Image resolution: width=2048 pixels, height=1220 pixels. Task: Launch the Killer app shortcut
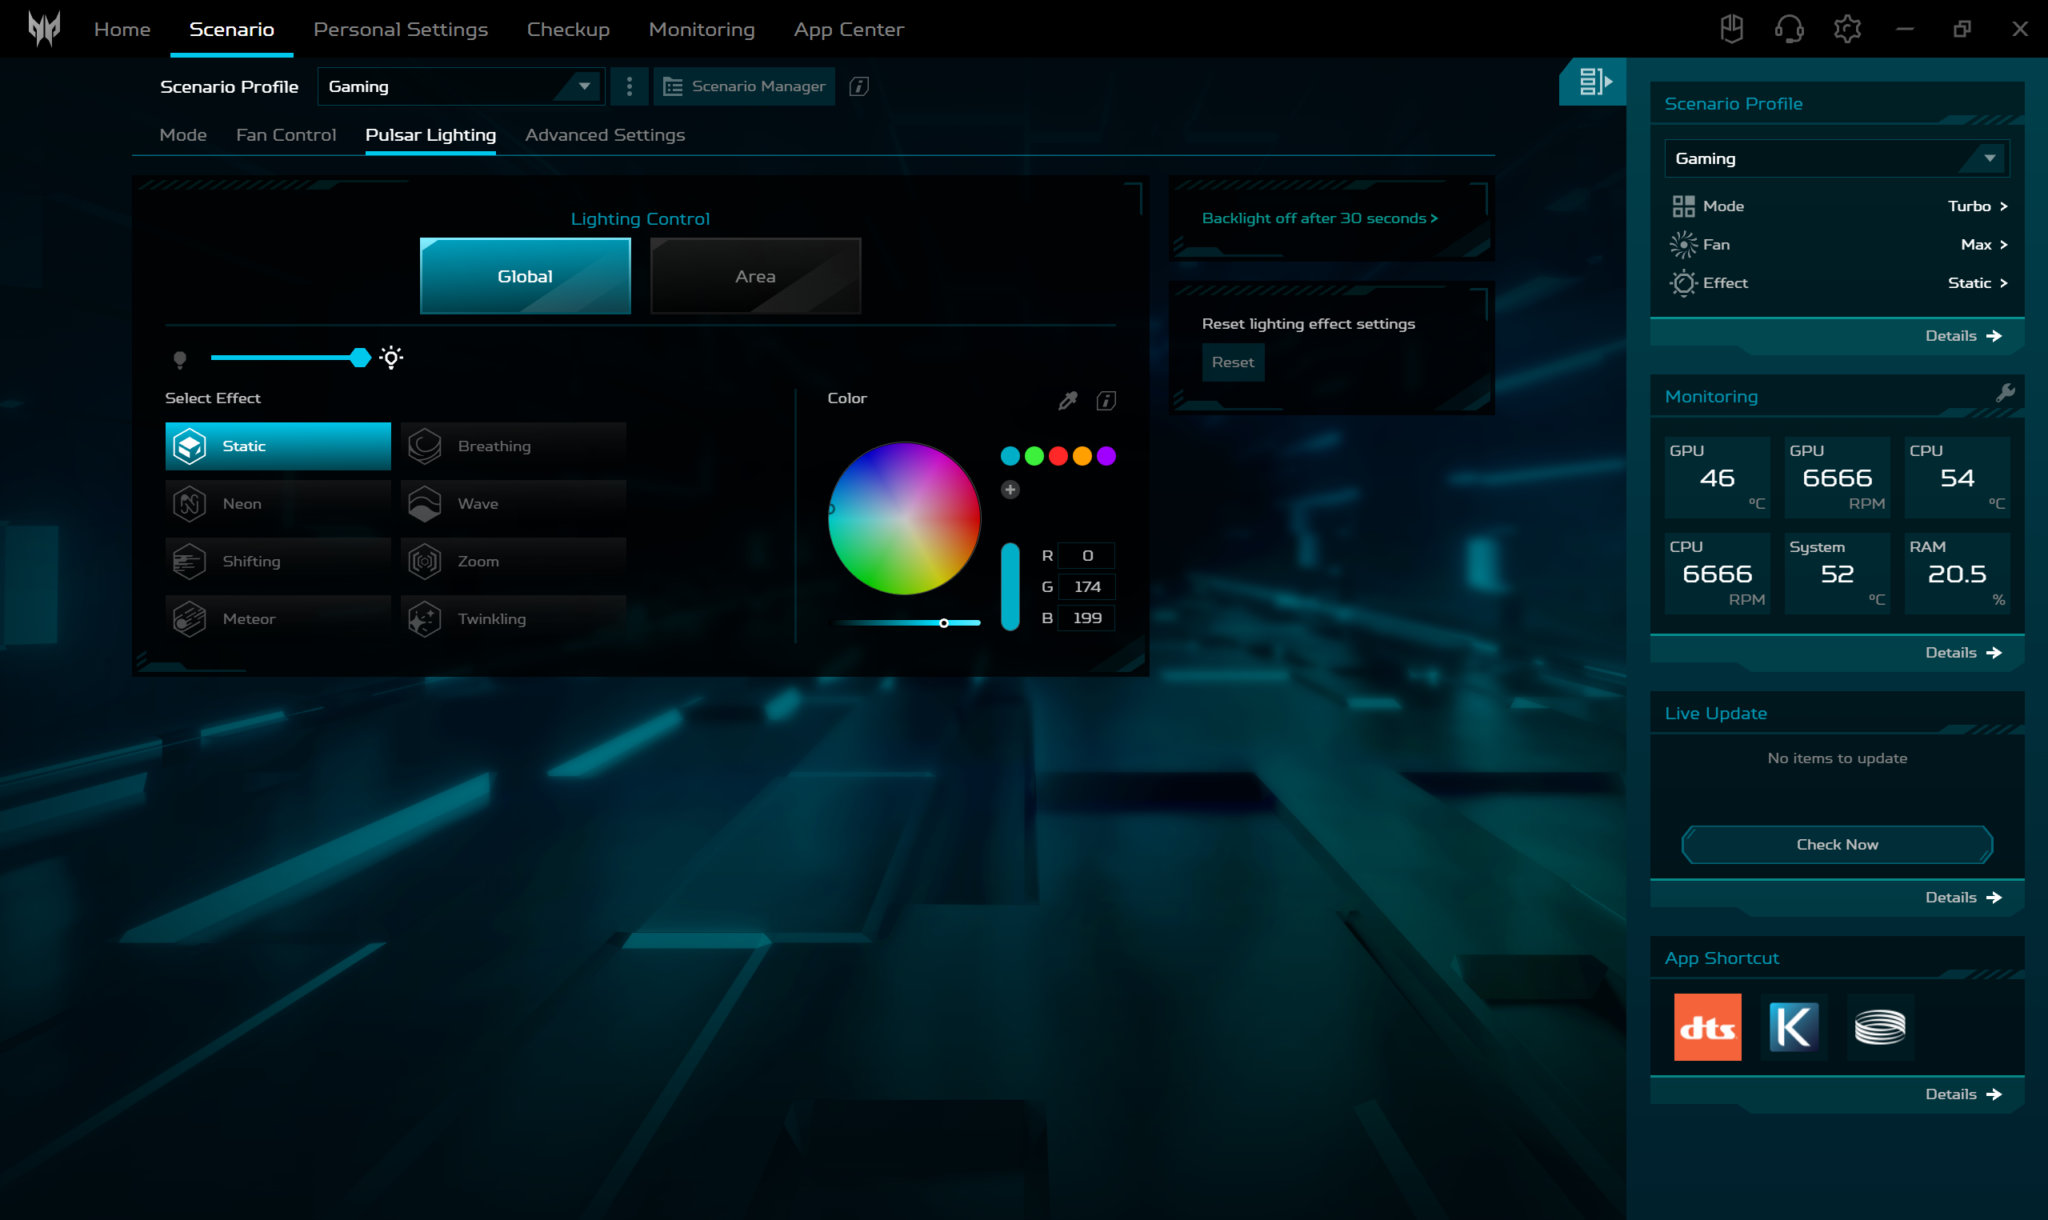(x=1793, y=1027)
